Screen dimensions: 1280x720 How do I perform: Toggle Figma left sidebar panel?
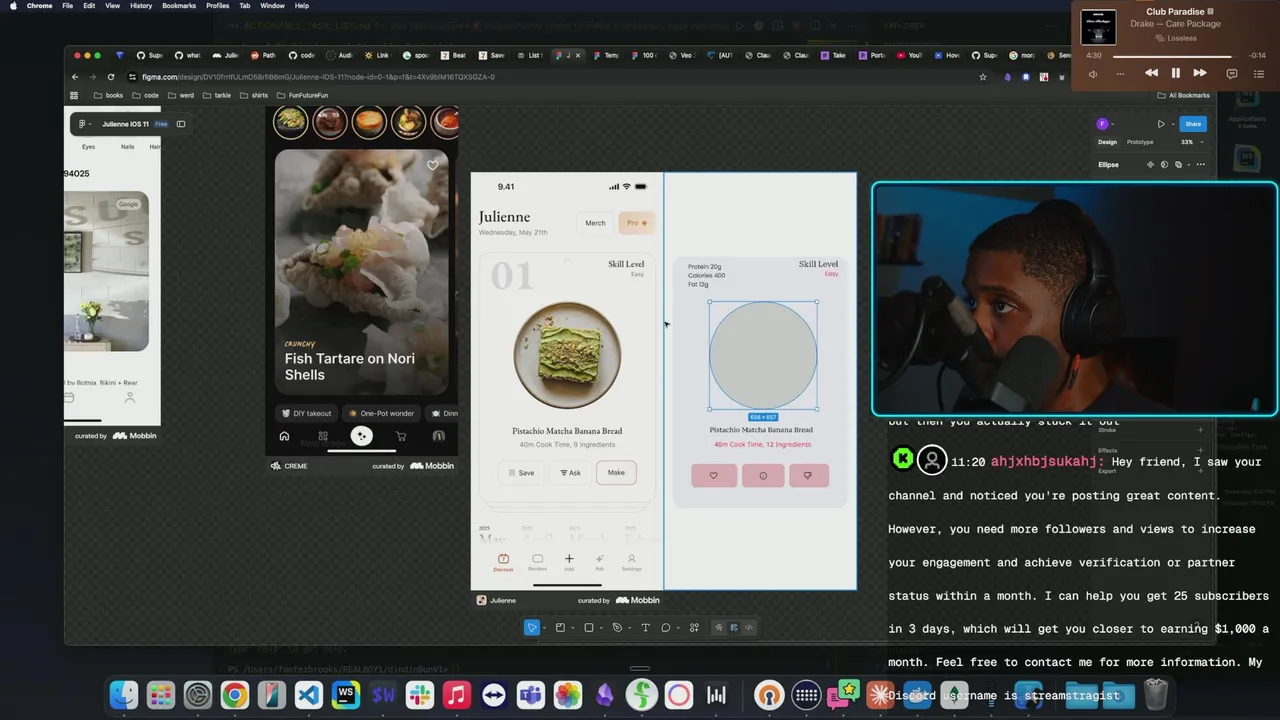coord(181,124)
